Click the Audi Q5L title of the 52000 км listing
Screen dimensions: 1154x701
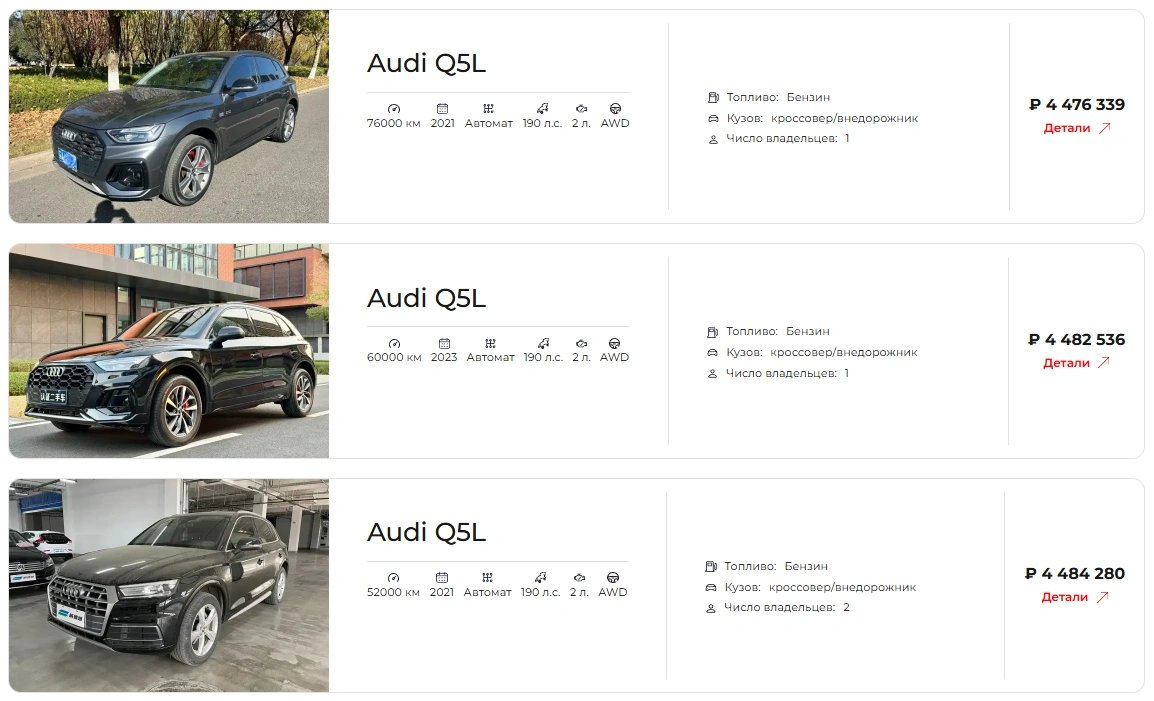pos(426,532)
